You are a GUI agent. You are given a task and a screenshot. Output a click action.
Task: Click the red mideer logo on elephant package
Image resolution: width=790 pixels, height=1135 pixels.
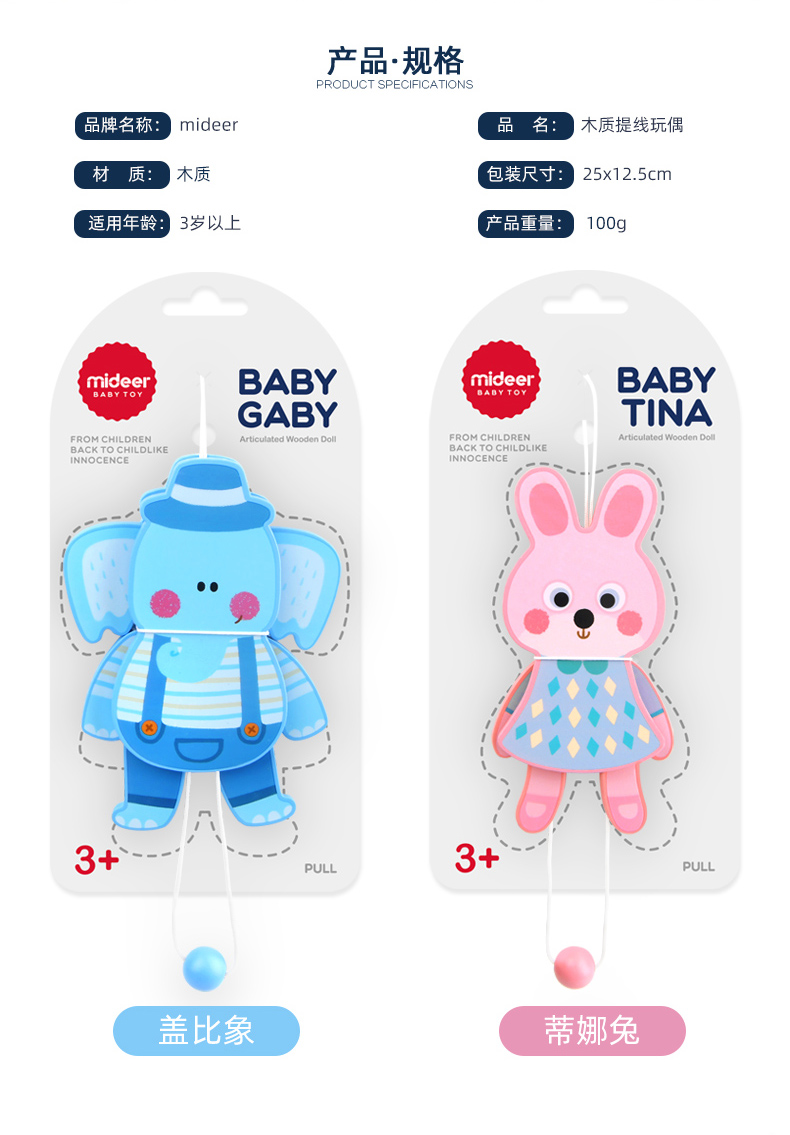(117, 381)
